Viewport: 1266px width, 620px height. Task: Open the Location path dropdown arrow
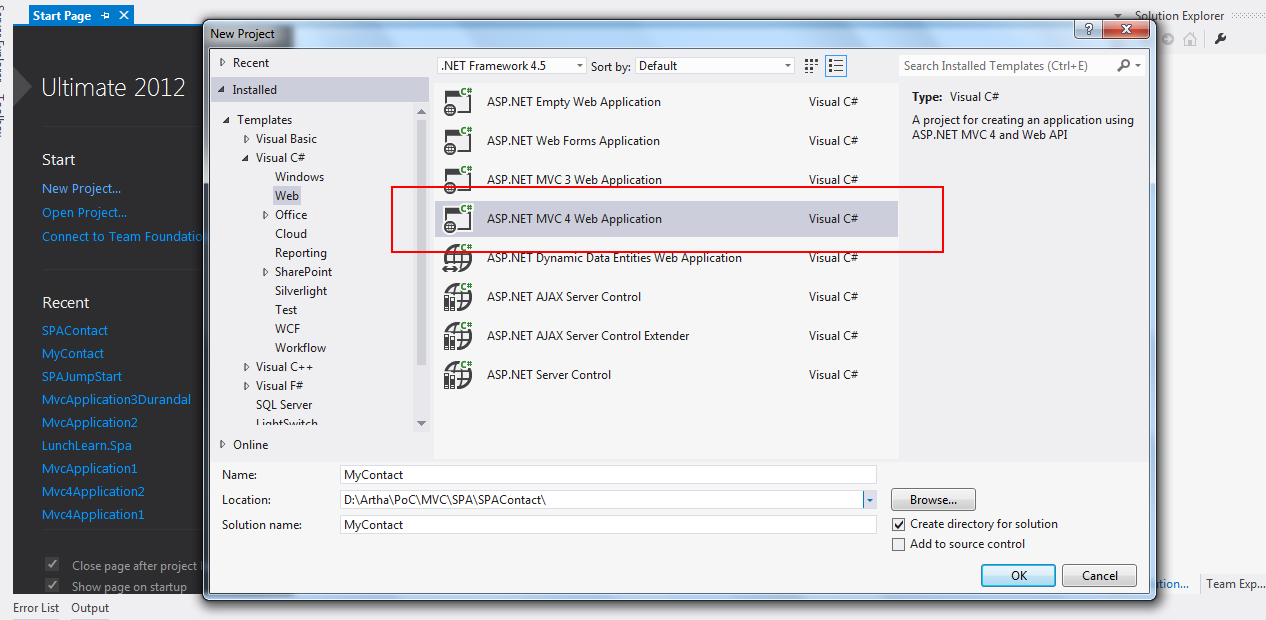pyautogui.click(x=870, y=499)
